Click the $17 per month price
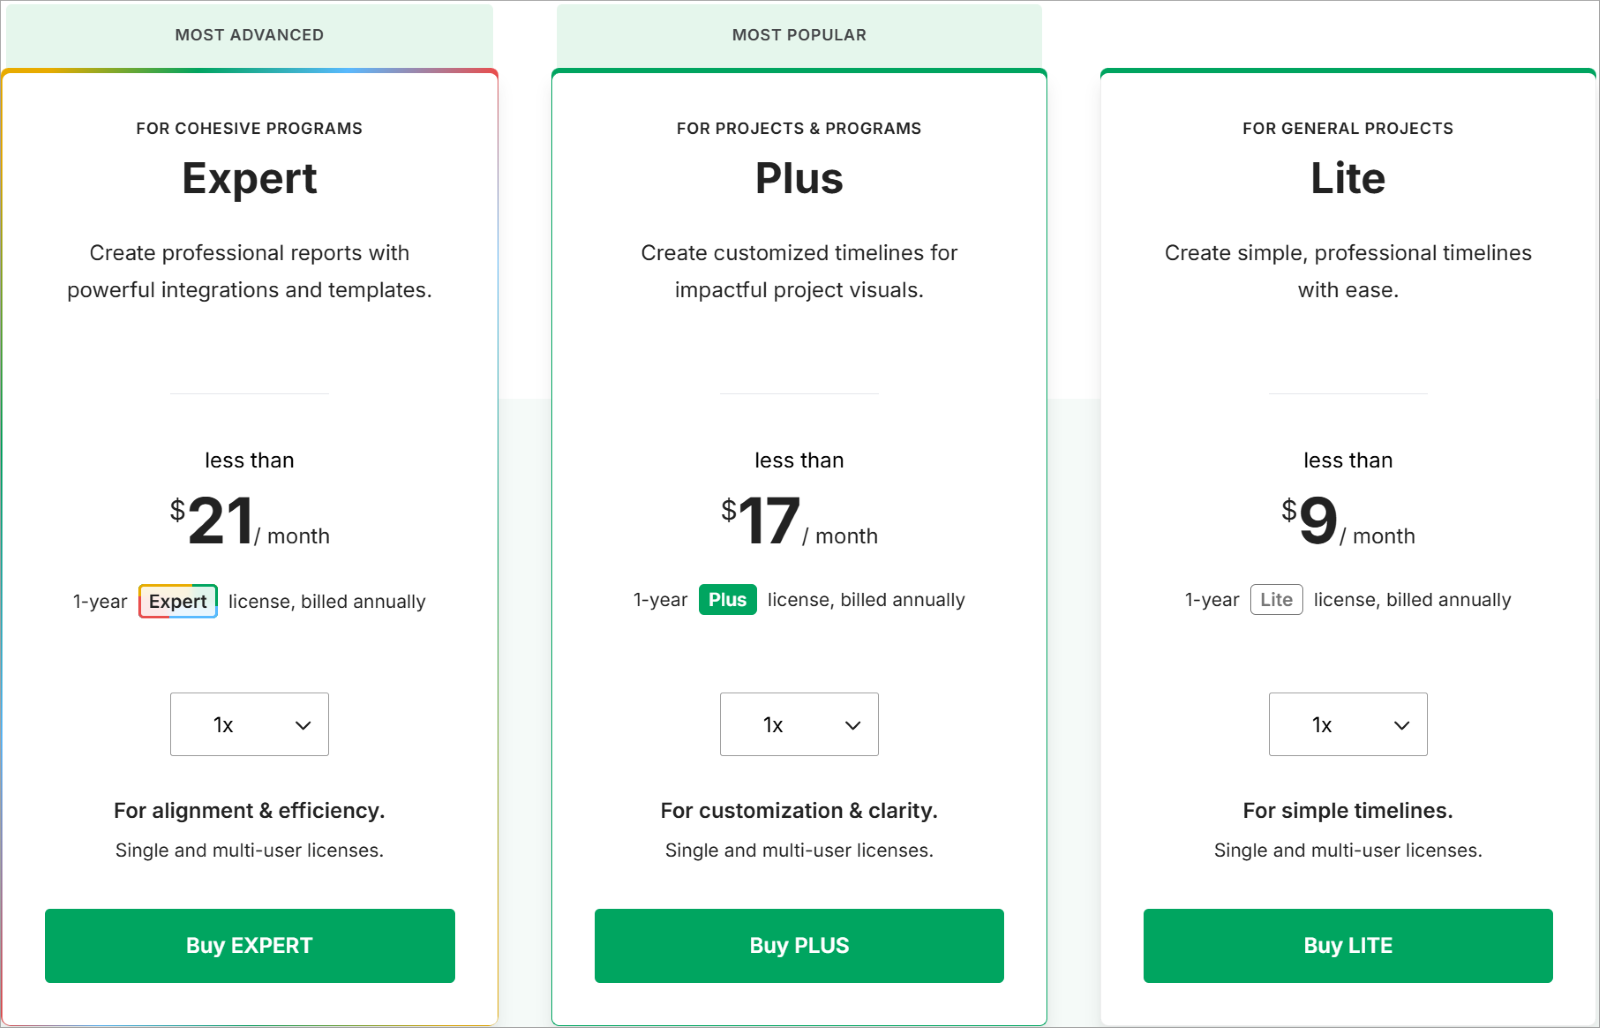Image resolution: width=1600 pixels, height=1028 pixels. point(799,522)
